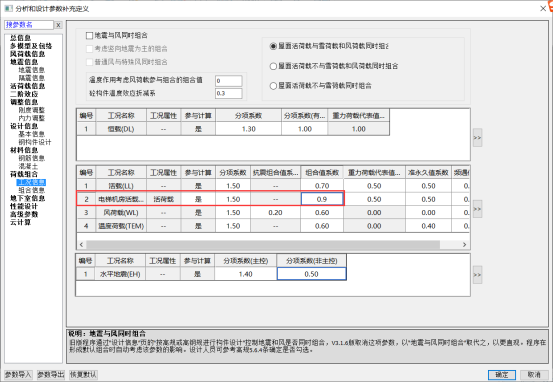Open 总信息 in the parameter tree
Viewport: 554px width, 383px height.
click(x=20, y=38)
